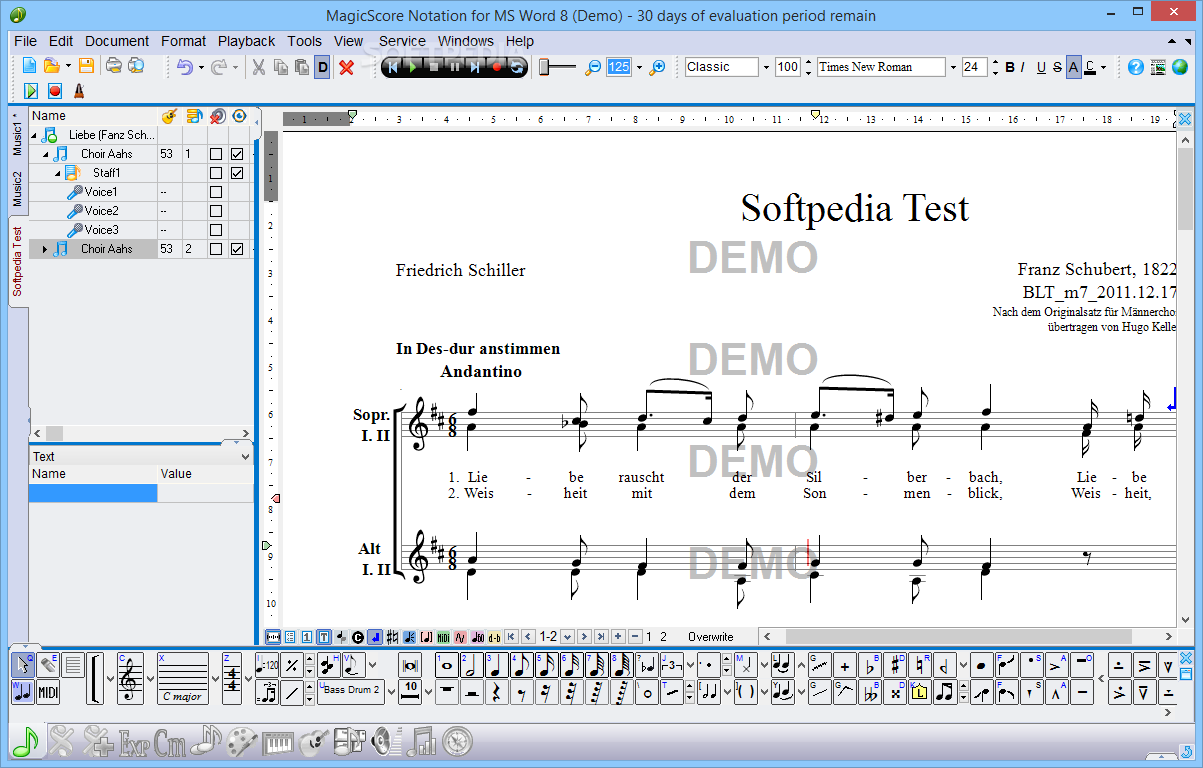Select the treble clef tool
This screenshot has height=768, width=1203.
(x=131, y=678)
